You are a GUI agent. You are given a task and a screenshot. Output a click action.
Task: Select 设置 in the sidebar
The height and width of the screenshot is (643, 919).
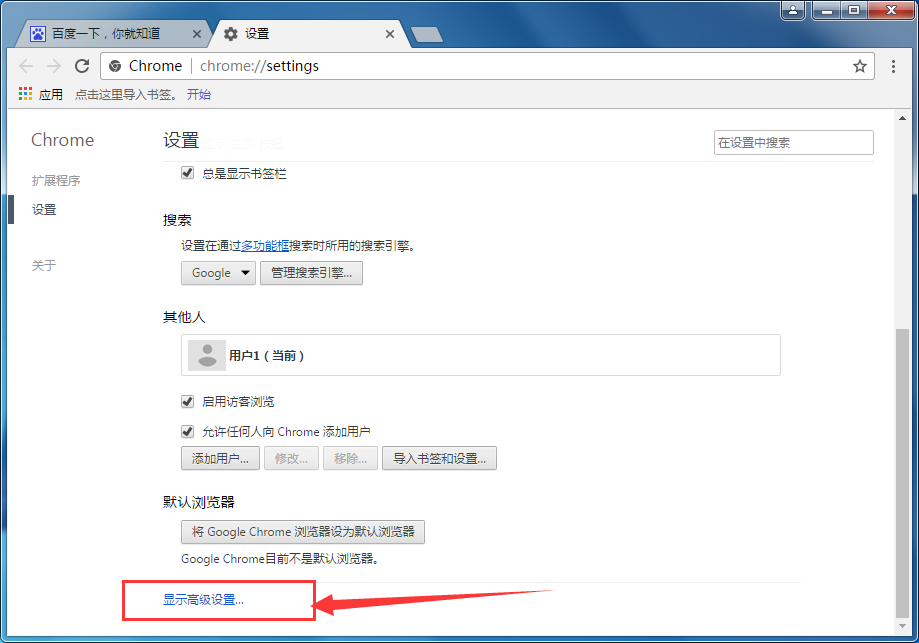(44, 209)
